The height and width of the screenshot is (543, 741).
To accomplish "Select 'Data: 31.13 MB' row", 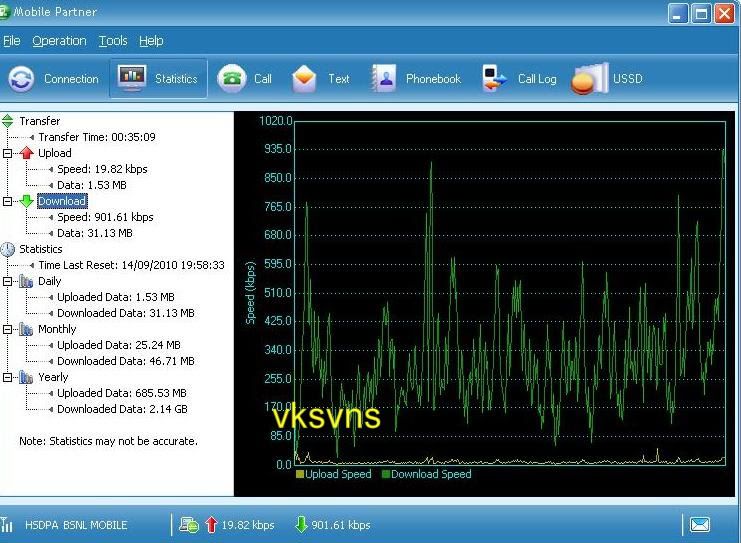I will tap(95, 233).
